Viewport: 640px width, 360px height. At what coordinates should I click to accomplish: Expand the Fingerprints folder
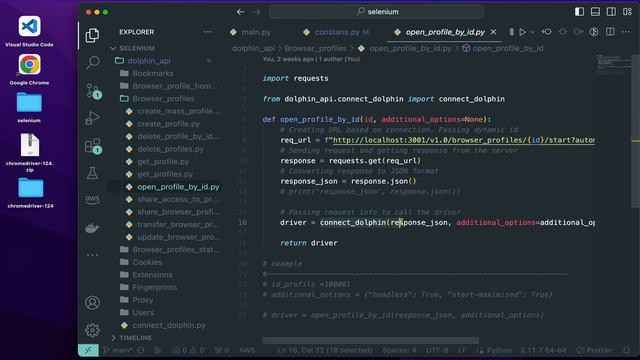155,287
